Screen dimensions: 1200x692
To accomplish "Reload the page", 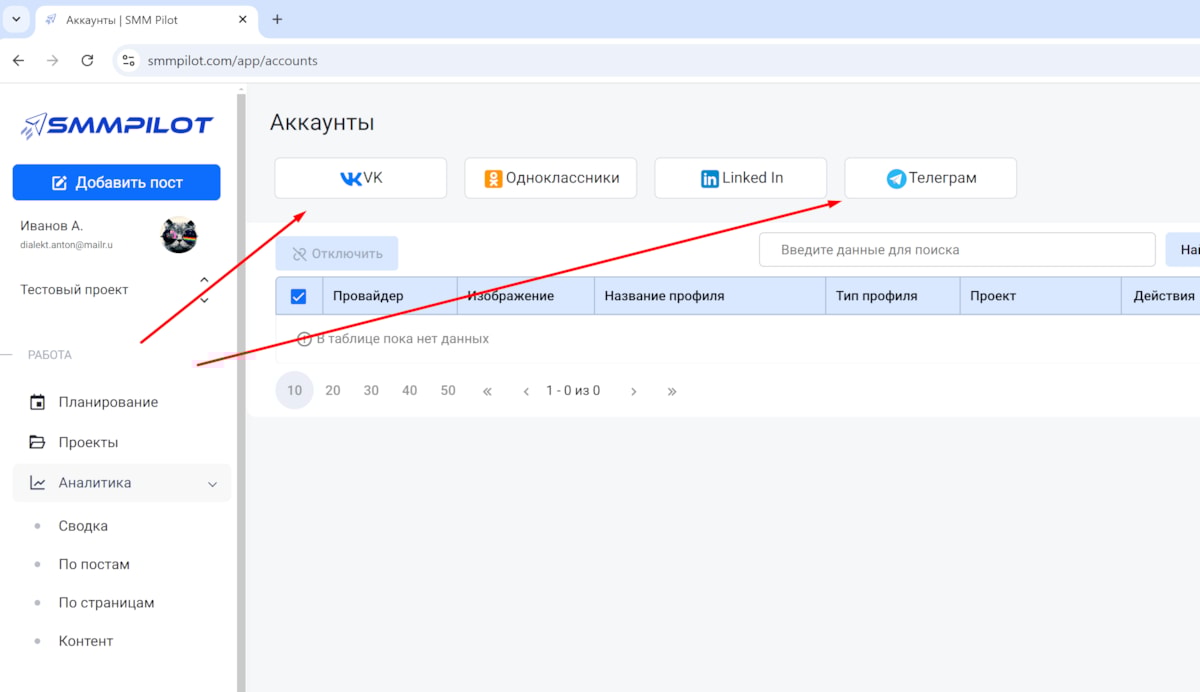I will pyautogui.click(x=87, y=60).
